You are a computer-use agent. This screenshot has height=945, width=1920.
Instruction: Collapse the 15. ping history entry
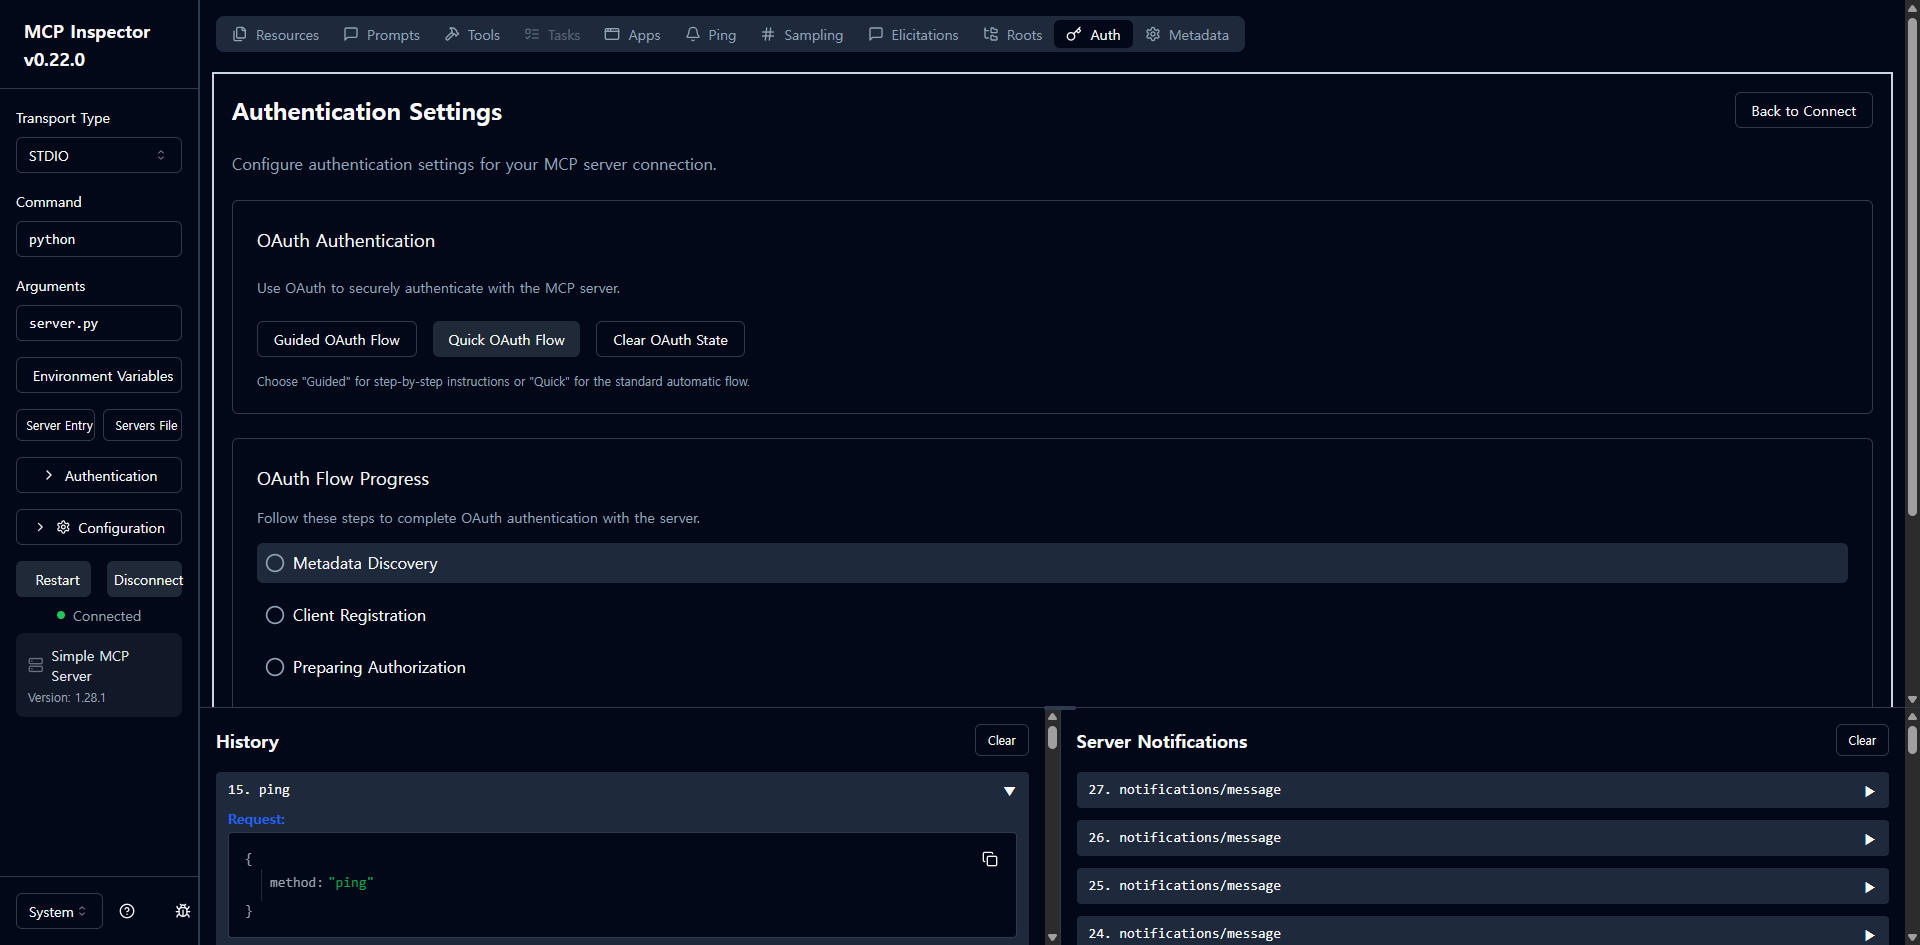pyautogui.click(x=622, y=790)
